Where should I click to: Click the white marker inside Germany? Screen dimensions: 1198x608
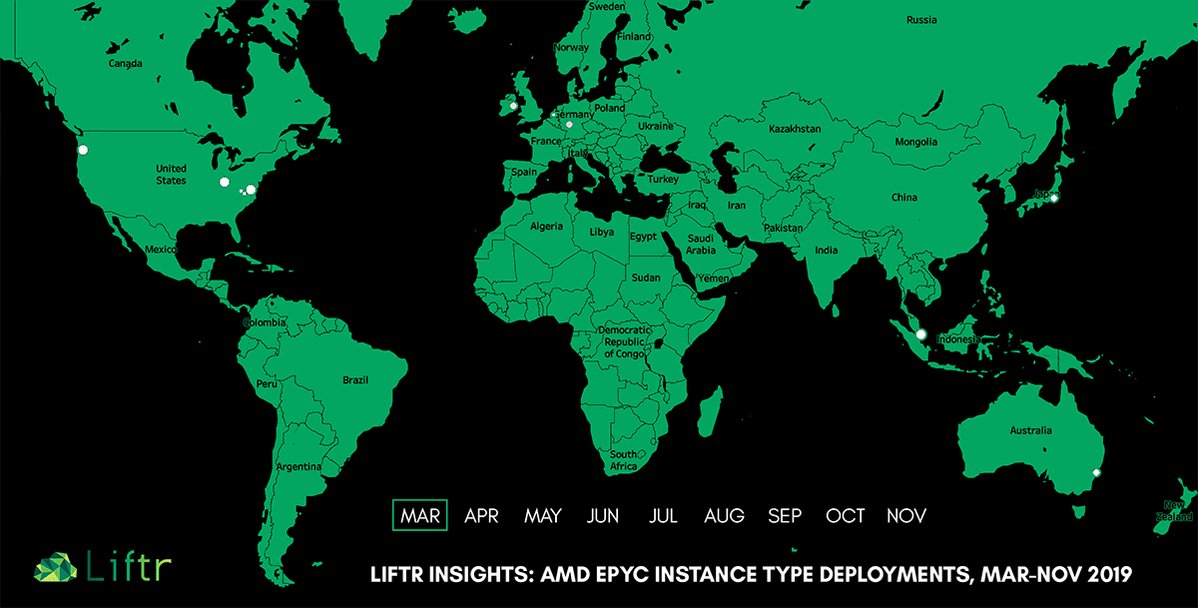(569, 125)
